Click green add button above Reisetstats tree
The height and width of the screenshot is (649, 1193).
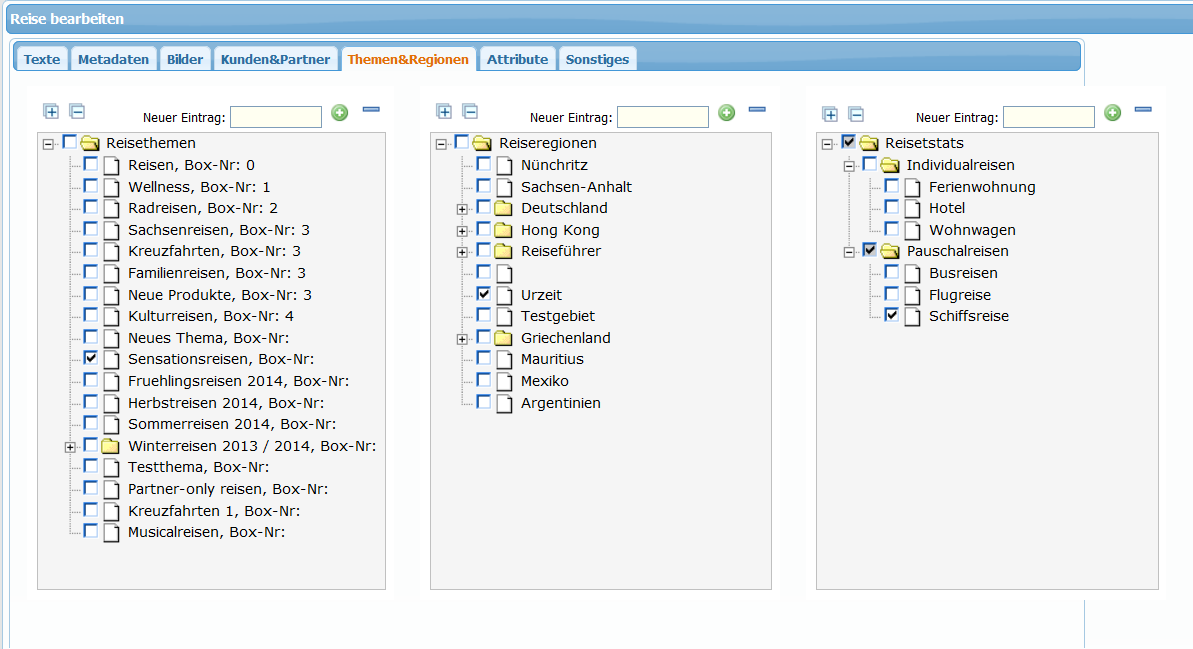1113,113
